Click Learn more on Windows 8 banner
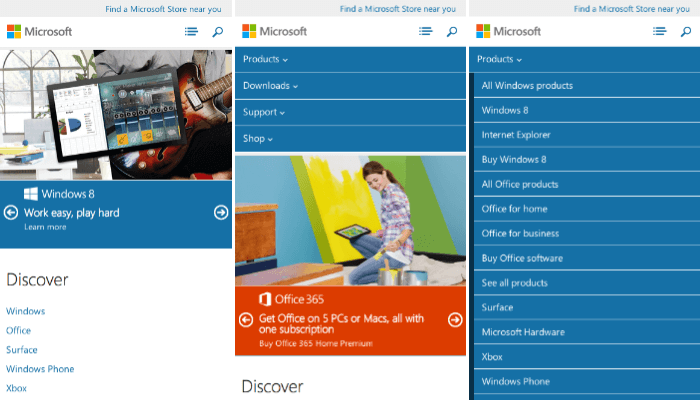 45,227
